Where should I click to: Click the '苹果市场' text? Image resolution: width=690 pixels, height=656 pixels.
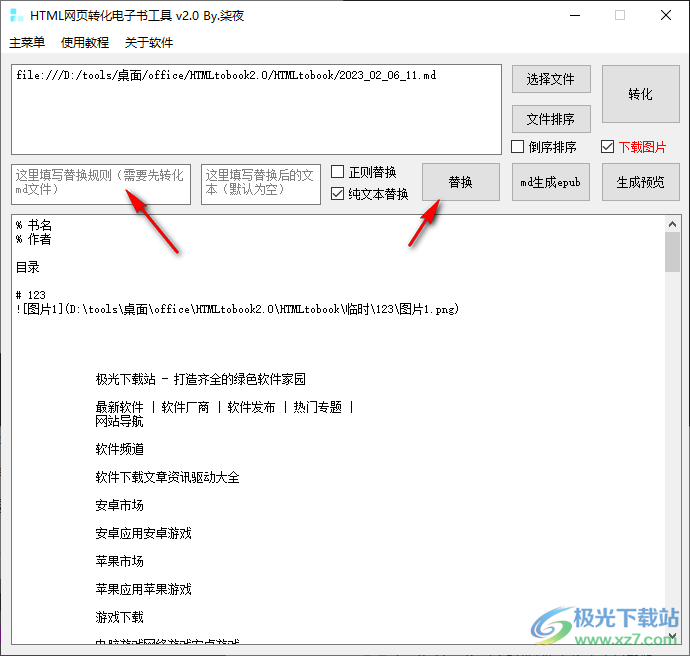[119, 561]
